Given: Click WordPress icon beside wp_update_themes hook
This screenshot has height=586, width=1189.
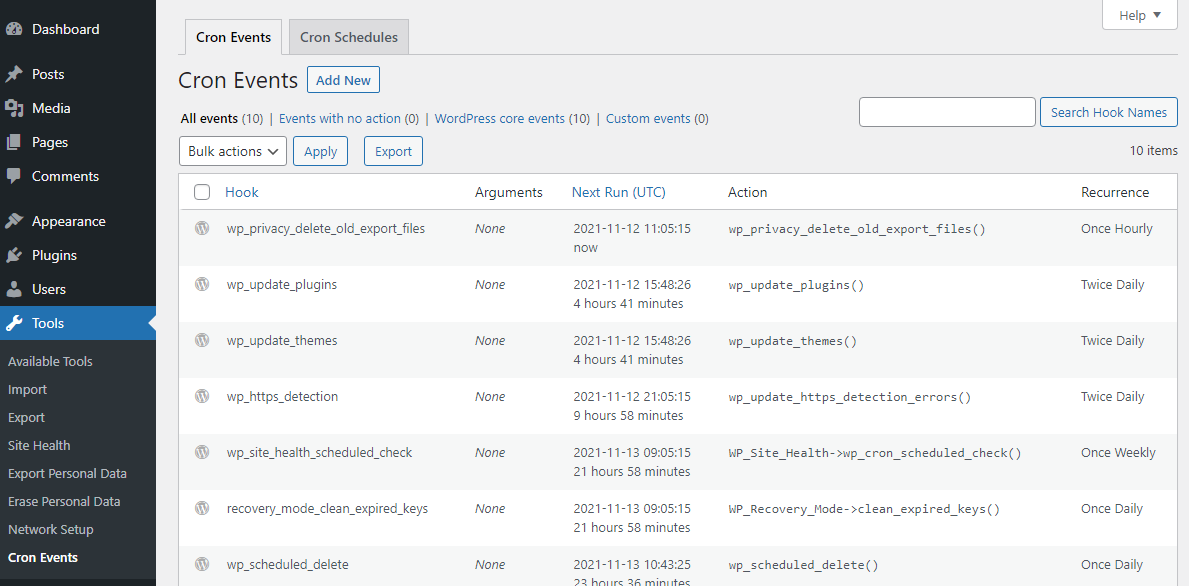Looking at the screenshot, I should tap(202, 340).
